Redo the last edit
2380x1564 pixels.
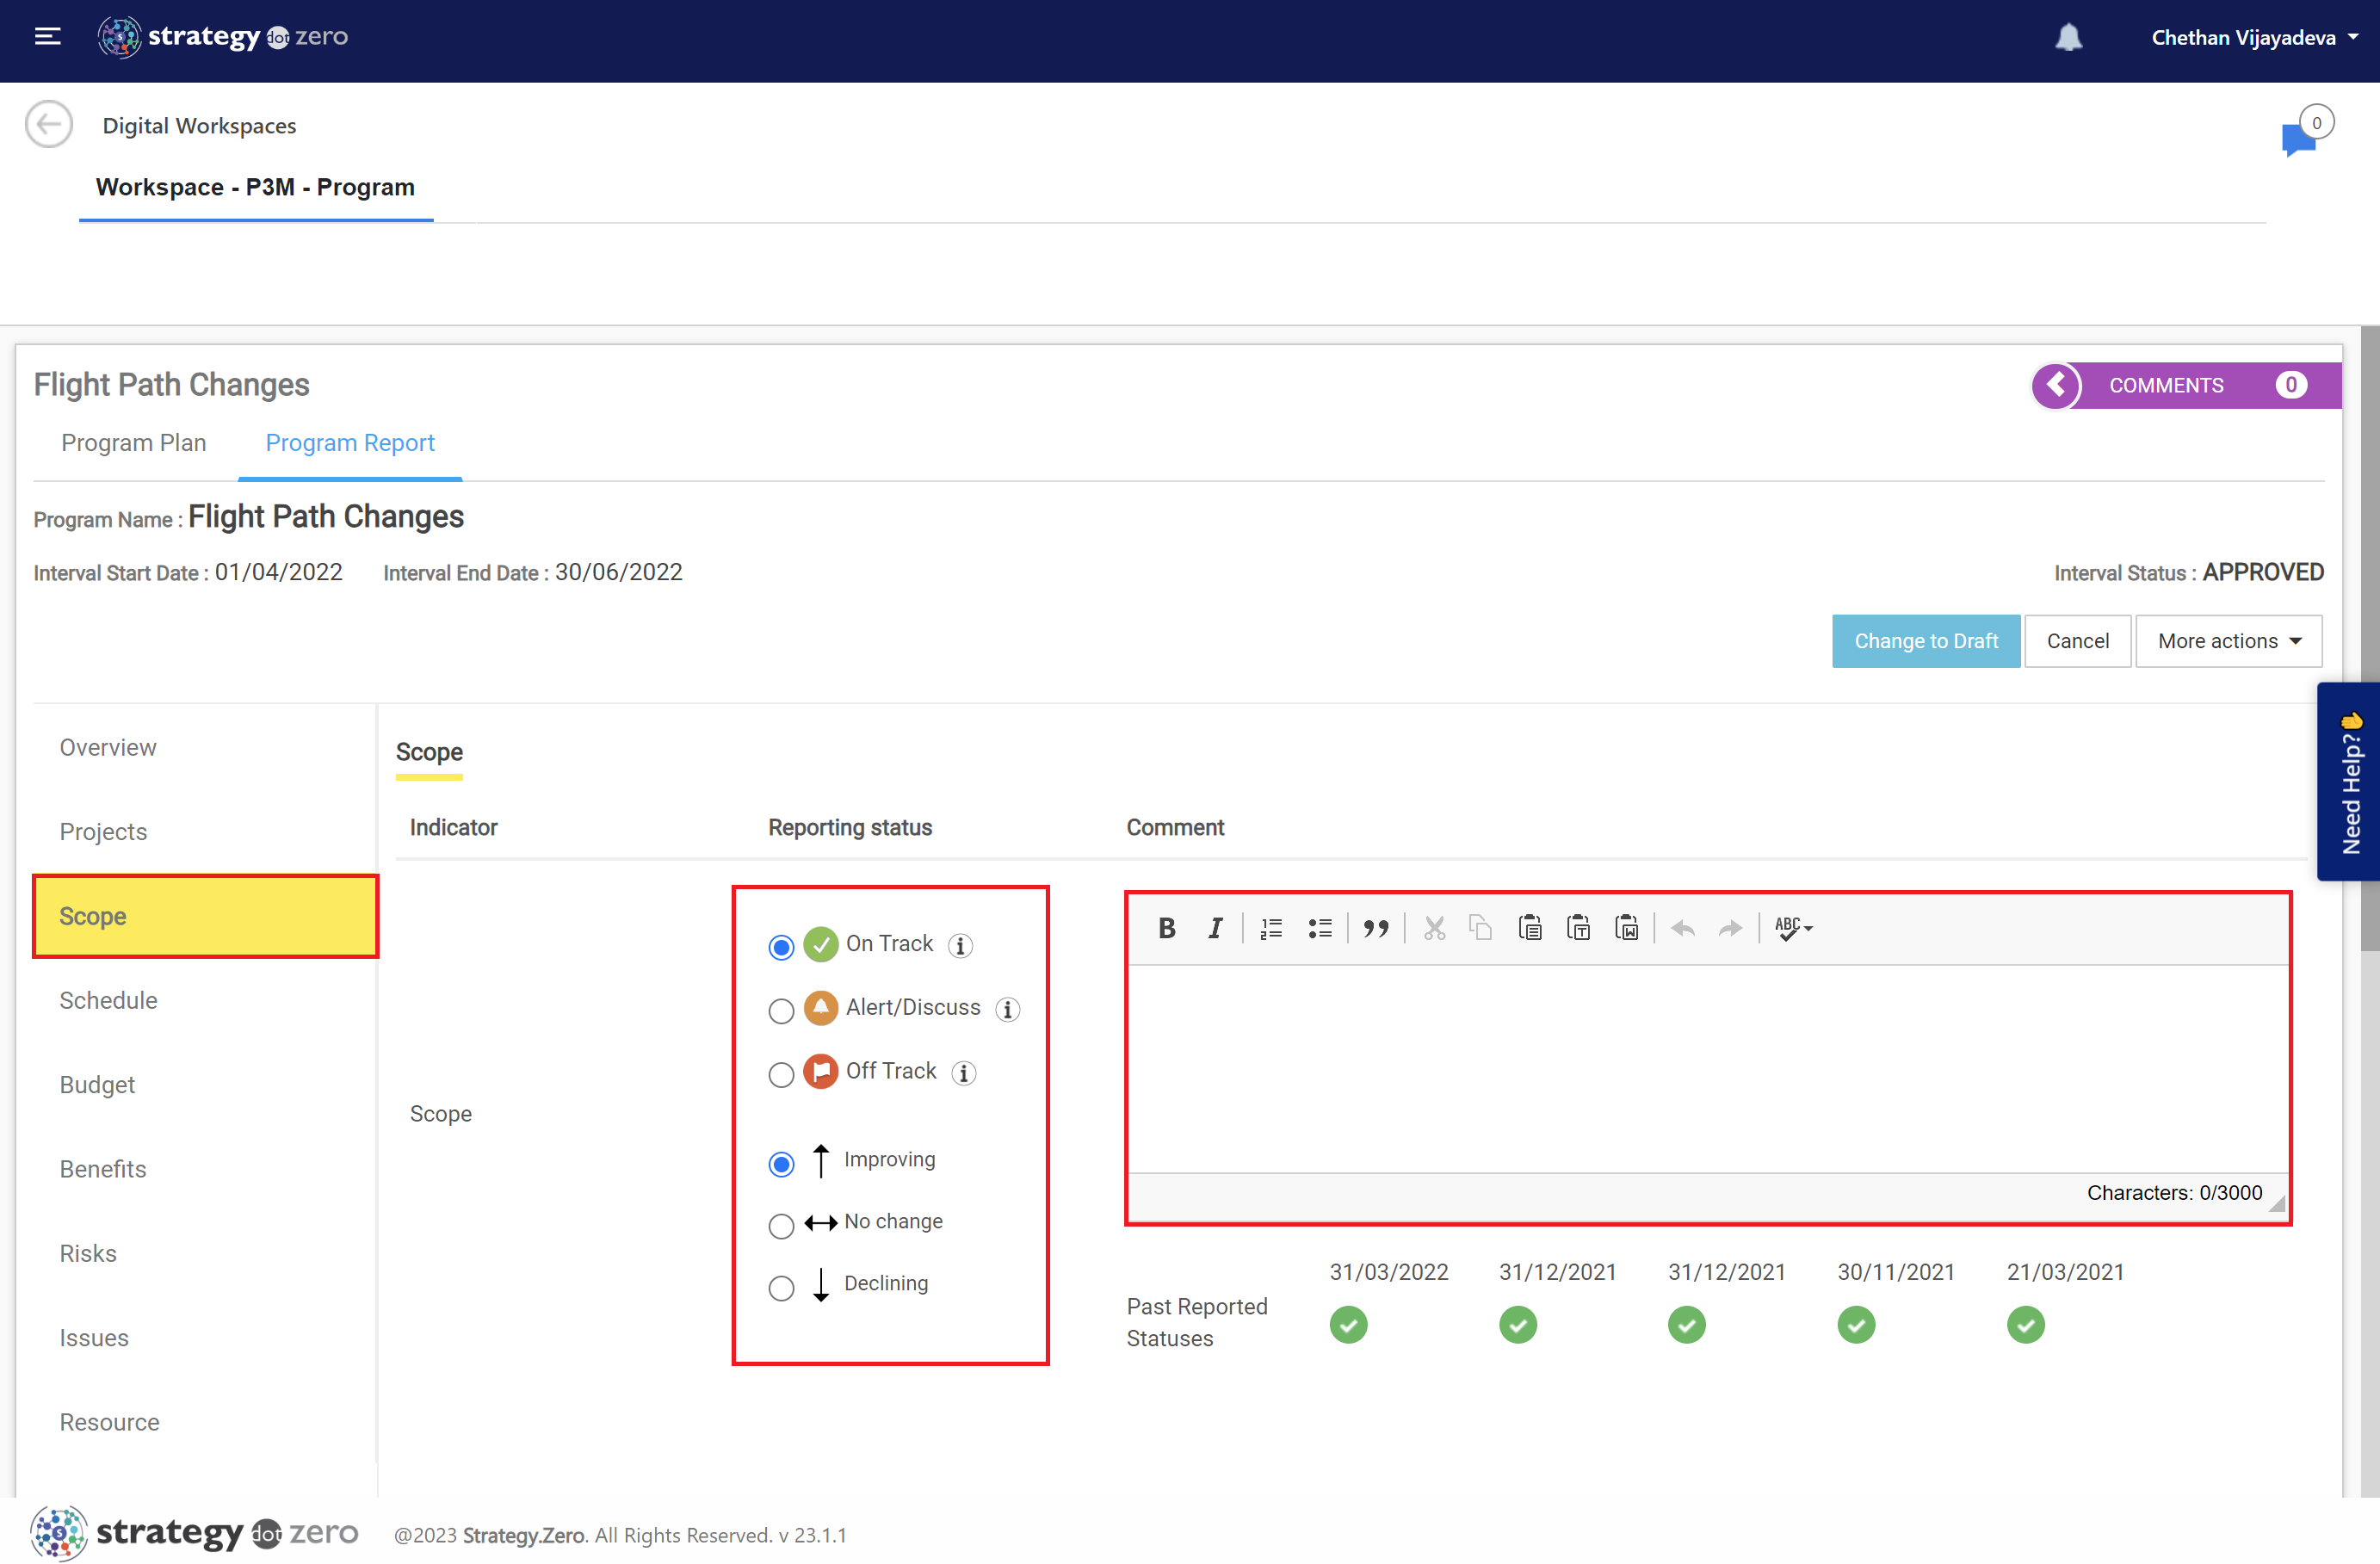pyautogui.click(x=1731, y=928)
